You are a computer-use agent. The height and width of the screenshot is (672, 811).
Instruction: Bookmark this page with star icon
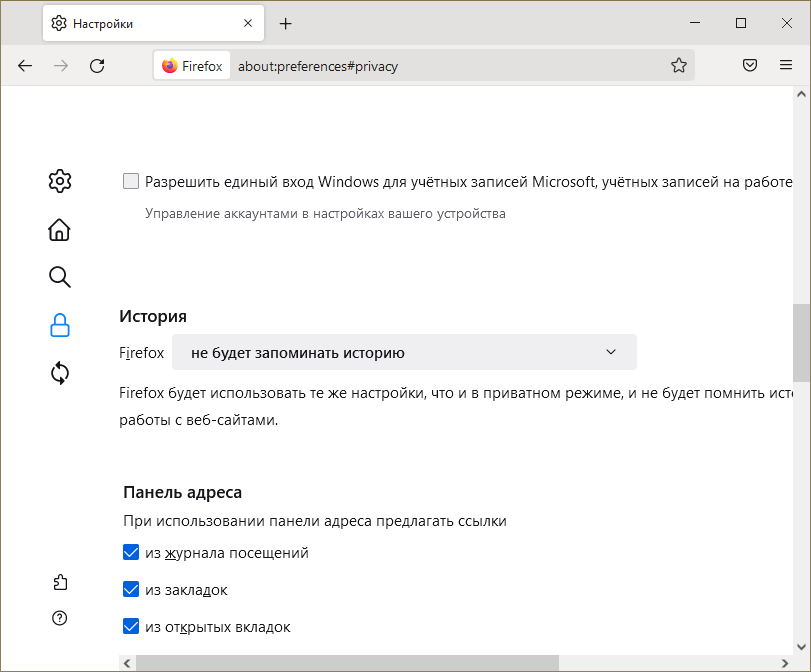pyautogui.click(x=679, y=66)
